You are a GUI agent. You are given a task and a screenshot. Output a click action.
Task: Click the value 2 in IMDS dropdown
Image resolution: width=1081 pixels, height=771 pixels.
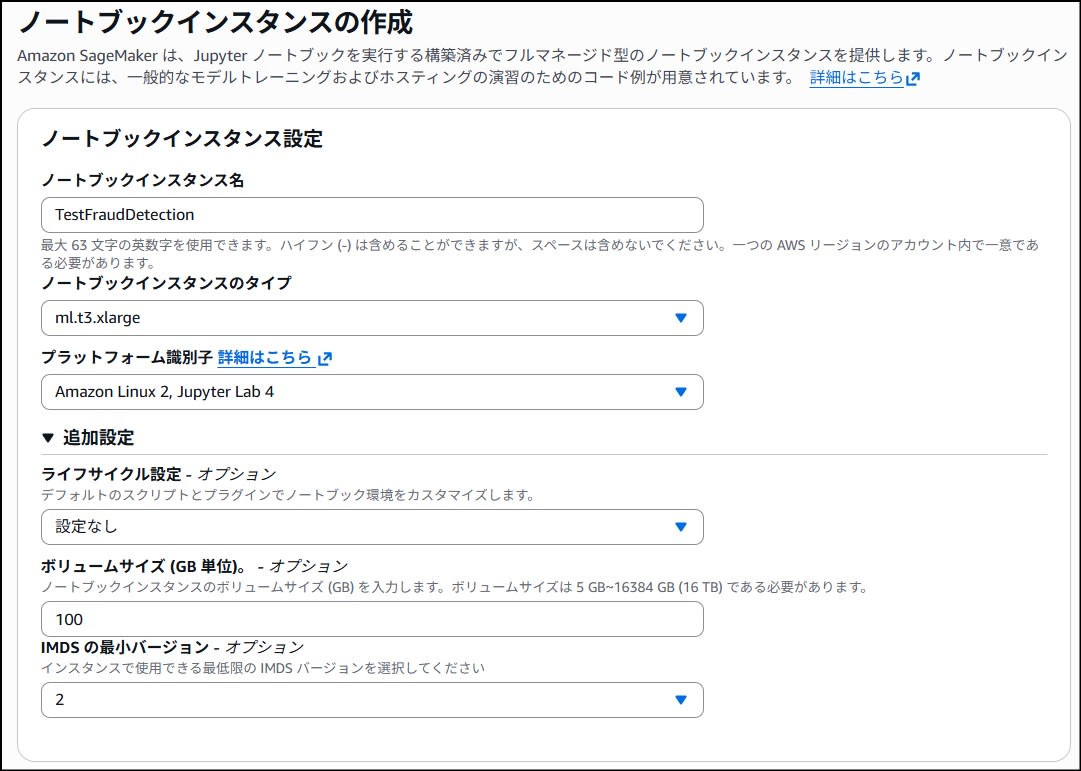pyautogui.click(x=58, y=700)
